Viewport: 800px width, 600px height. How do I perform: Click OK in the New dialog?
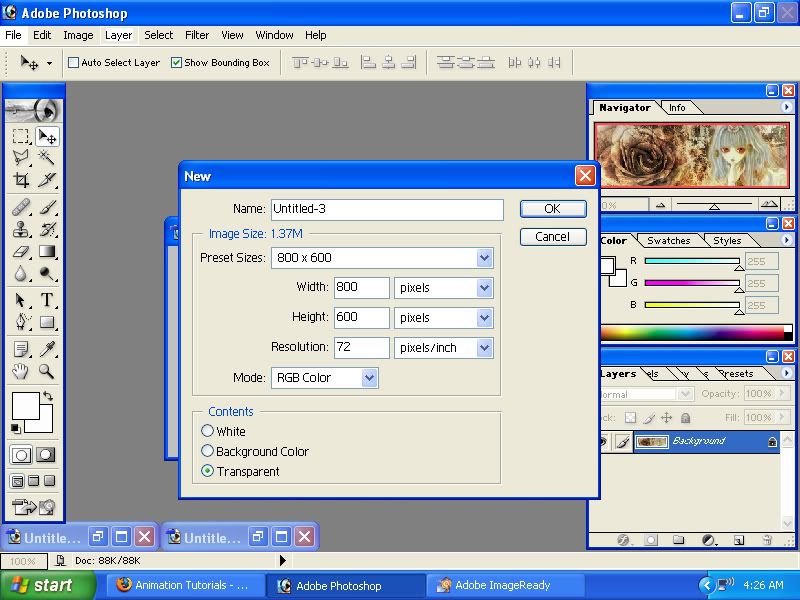click(553, 209)
